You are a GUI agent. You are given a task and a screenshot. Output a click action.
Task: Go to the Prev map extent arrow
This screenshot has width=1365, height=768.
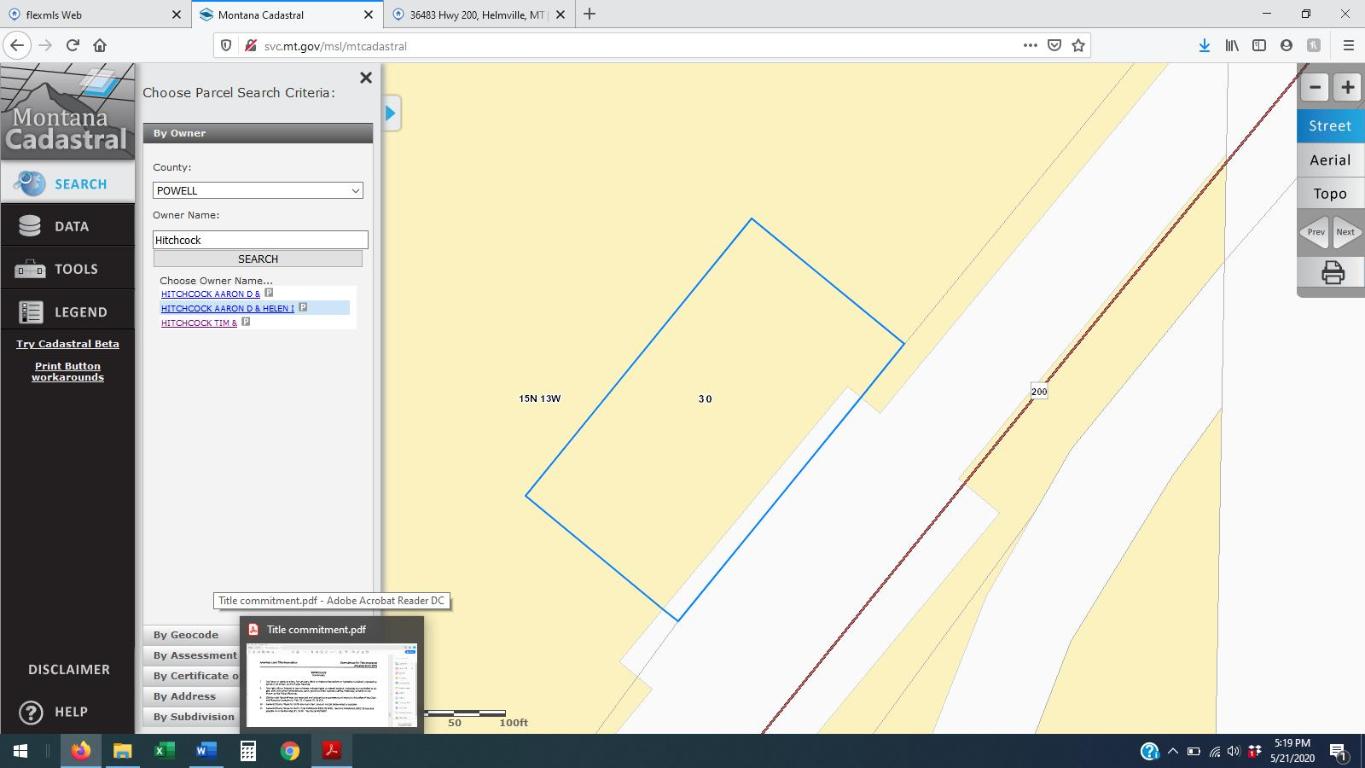coord(1314,232)
